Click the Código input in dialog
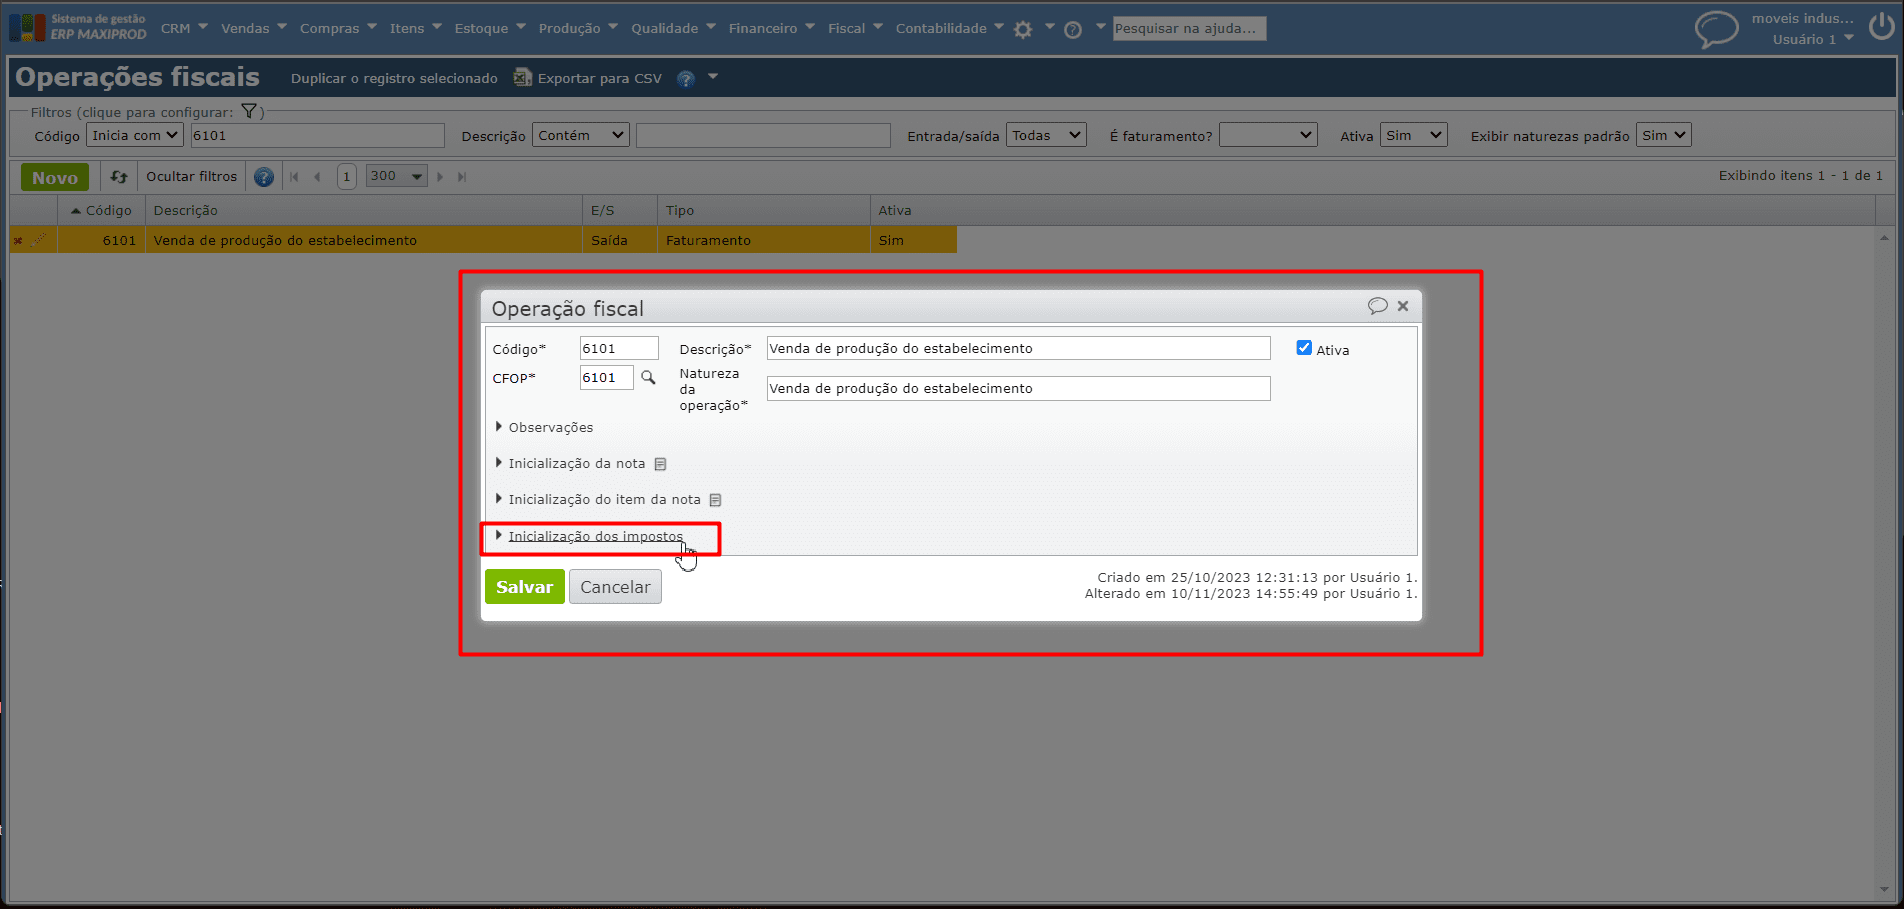 click(619, 348)
